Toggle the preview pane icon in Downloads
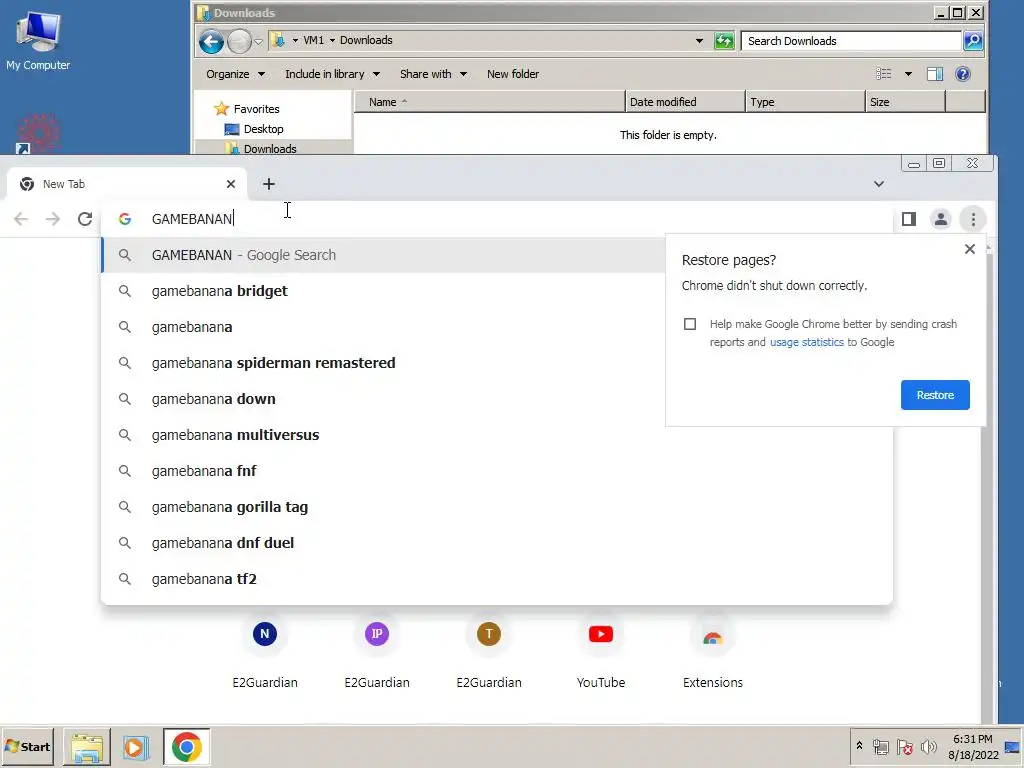The height and width of the screenshot is (768, 1024). [x=935, y=74]
